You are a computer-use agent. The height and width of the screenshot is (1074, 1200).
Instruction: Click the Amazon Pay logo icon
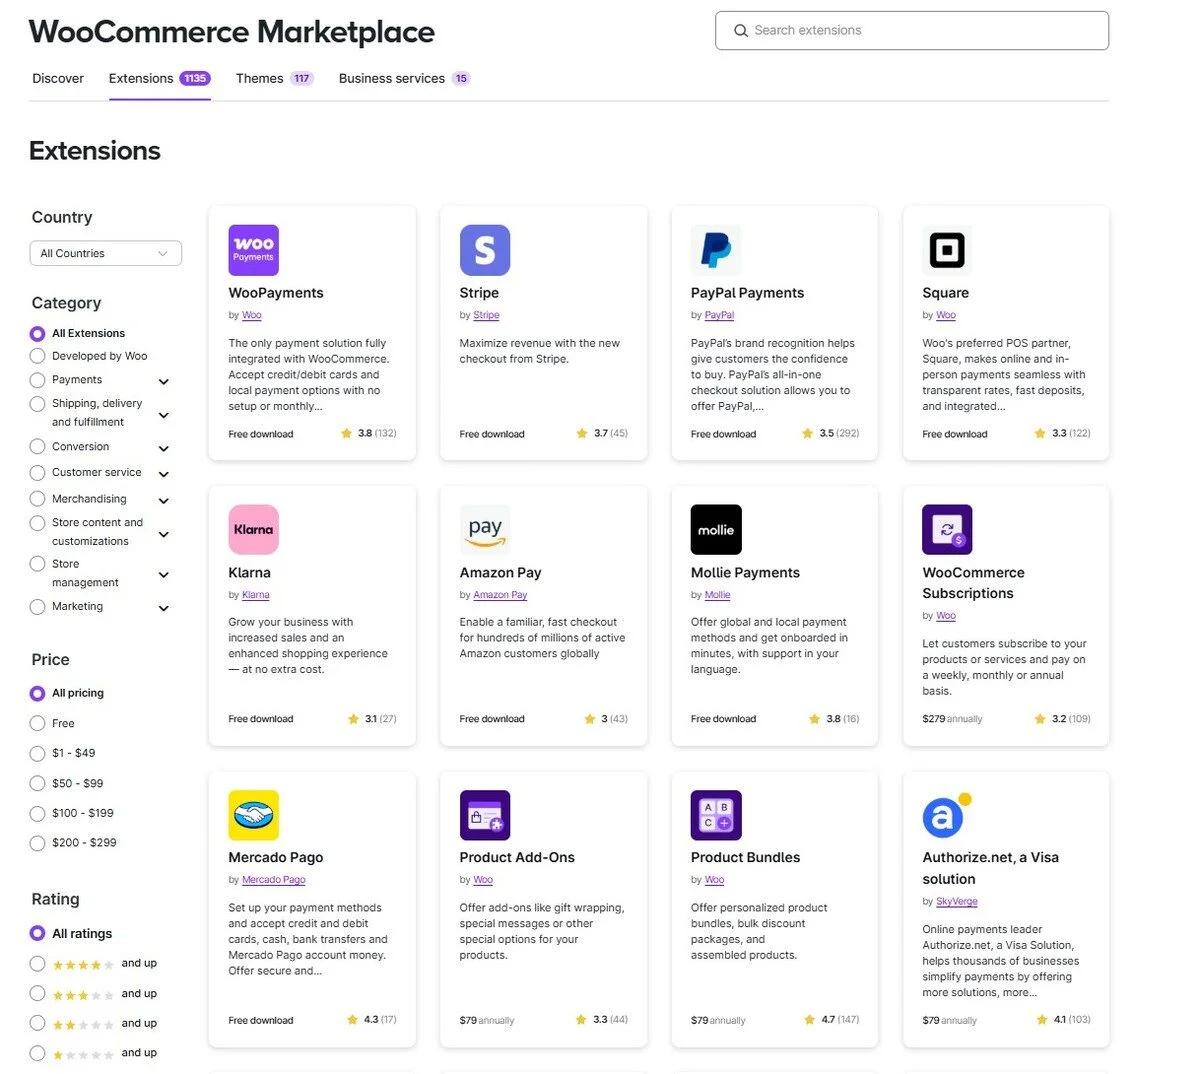[x=485, y=530]
